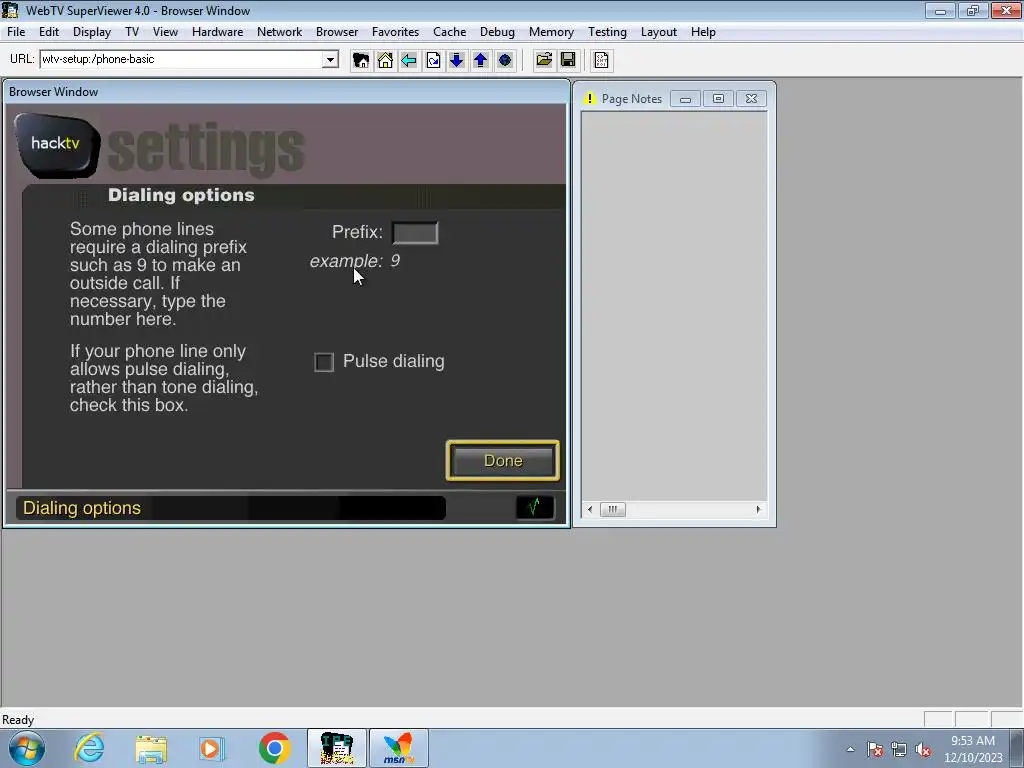
Task: Click into the Prefix input field
Action: pyautogui.click(x=415, y=232)
